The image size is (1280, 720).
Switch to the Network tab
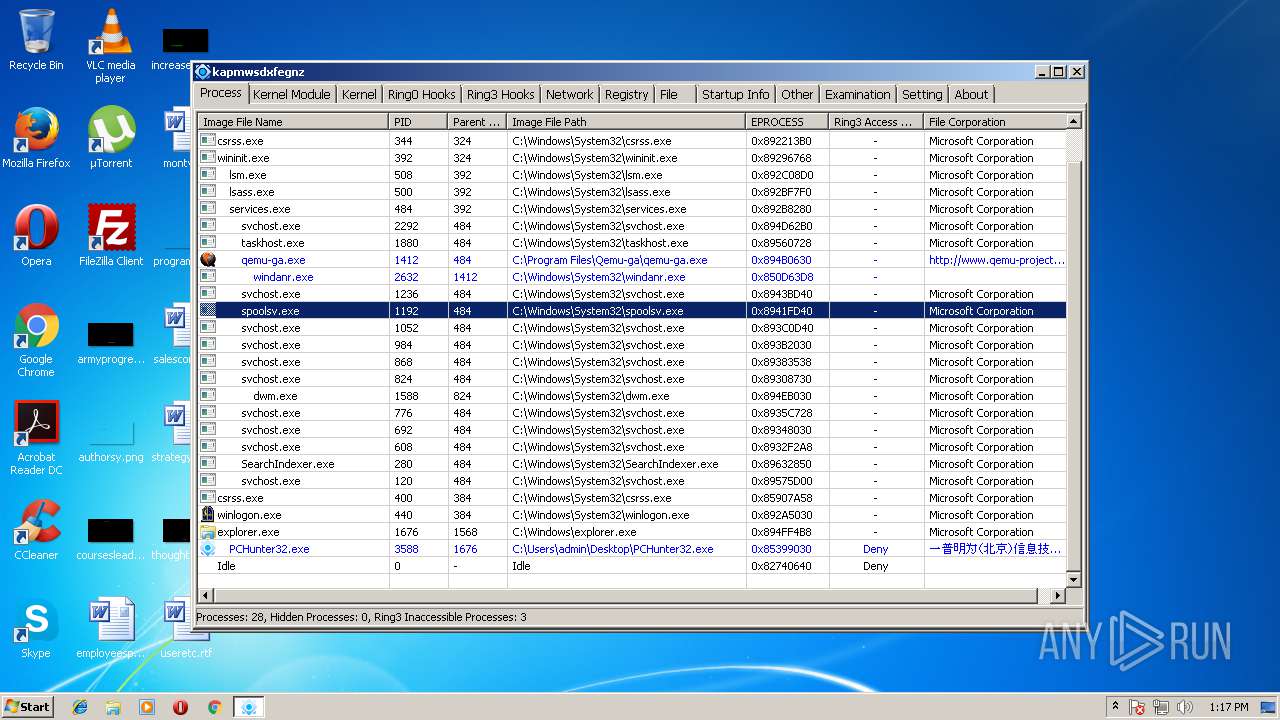click(569, 94)
